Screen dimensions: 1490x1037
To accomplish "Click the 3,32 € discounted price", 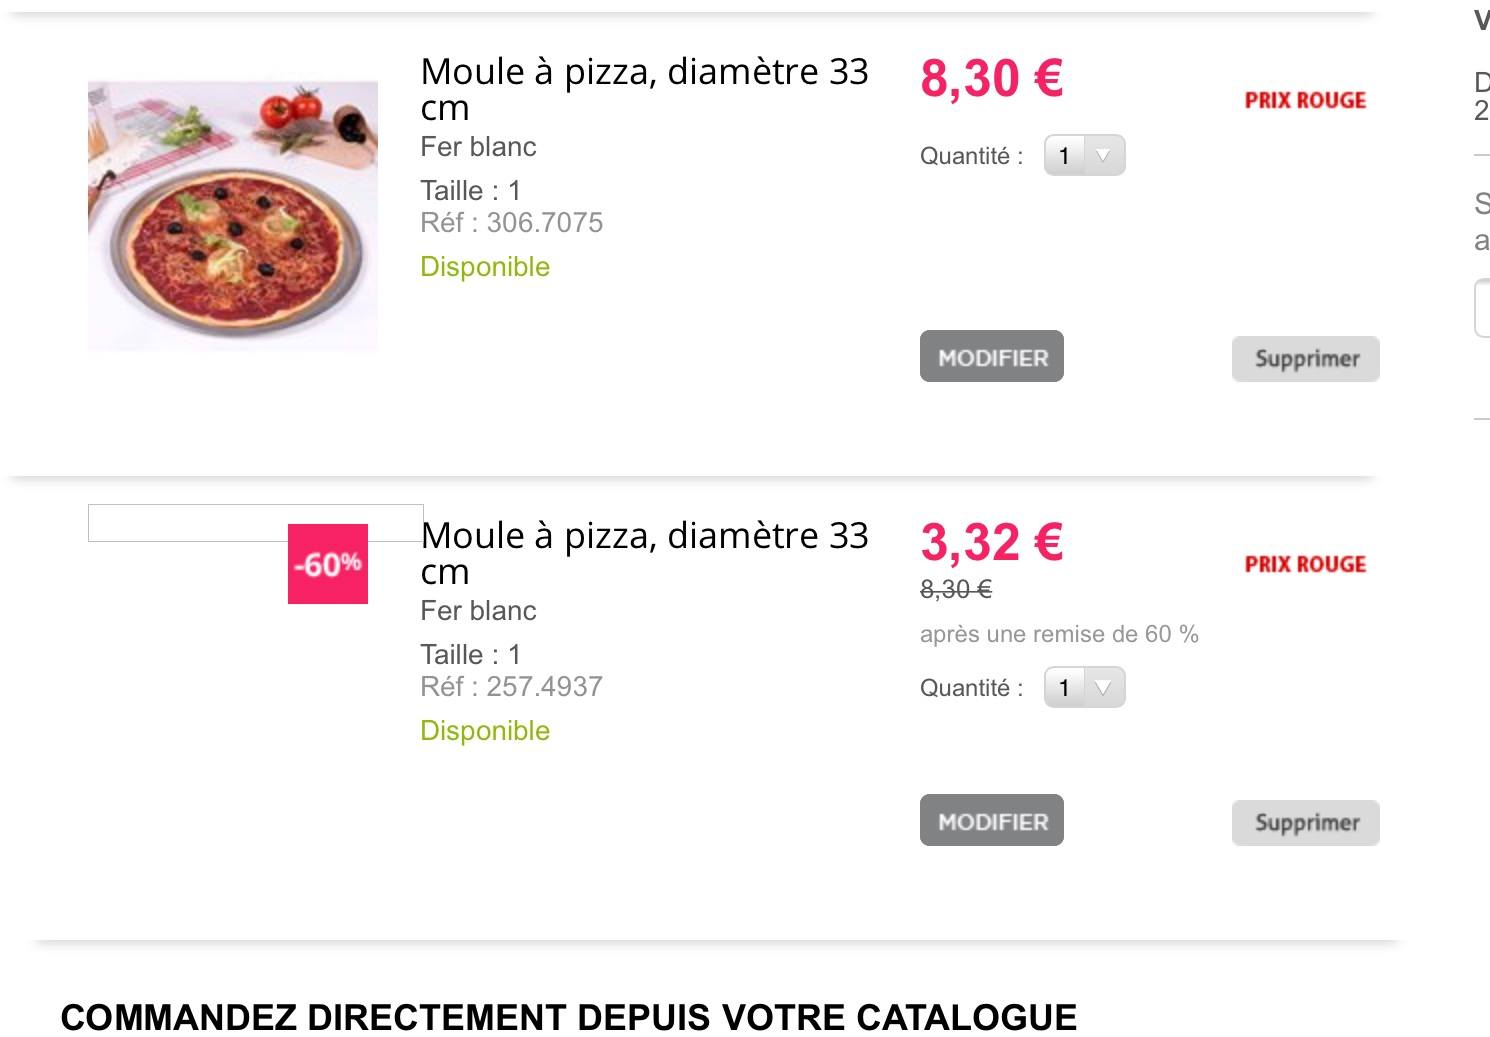I will (991, 542).
